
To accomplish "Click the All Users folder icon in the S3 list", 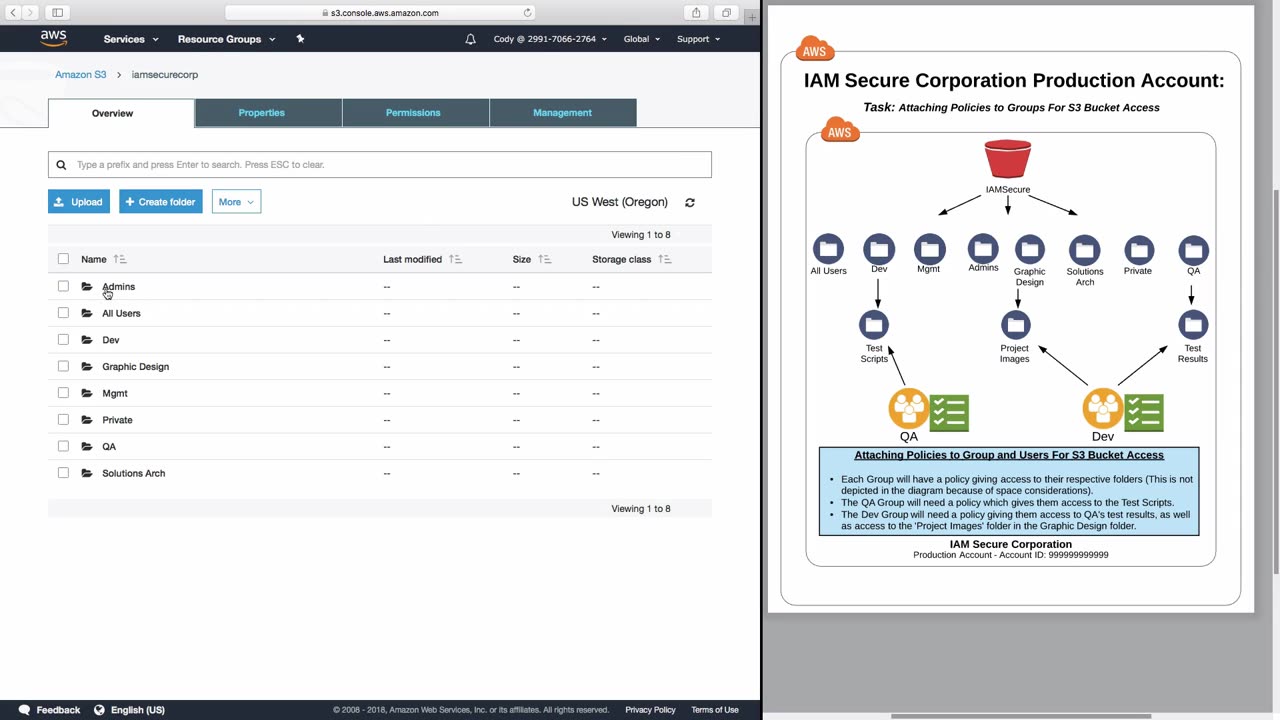I will click(87, 313).
